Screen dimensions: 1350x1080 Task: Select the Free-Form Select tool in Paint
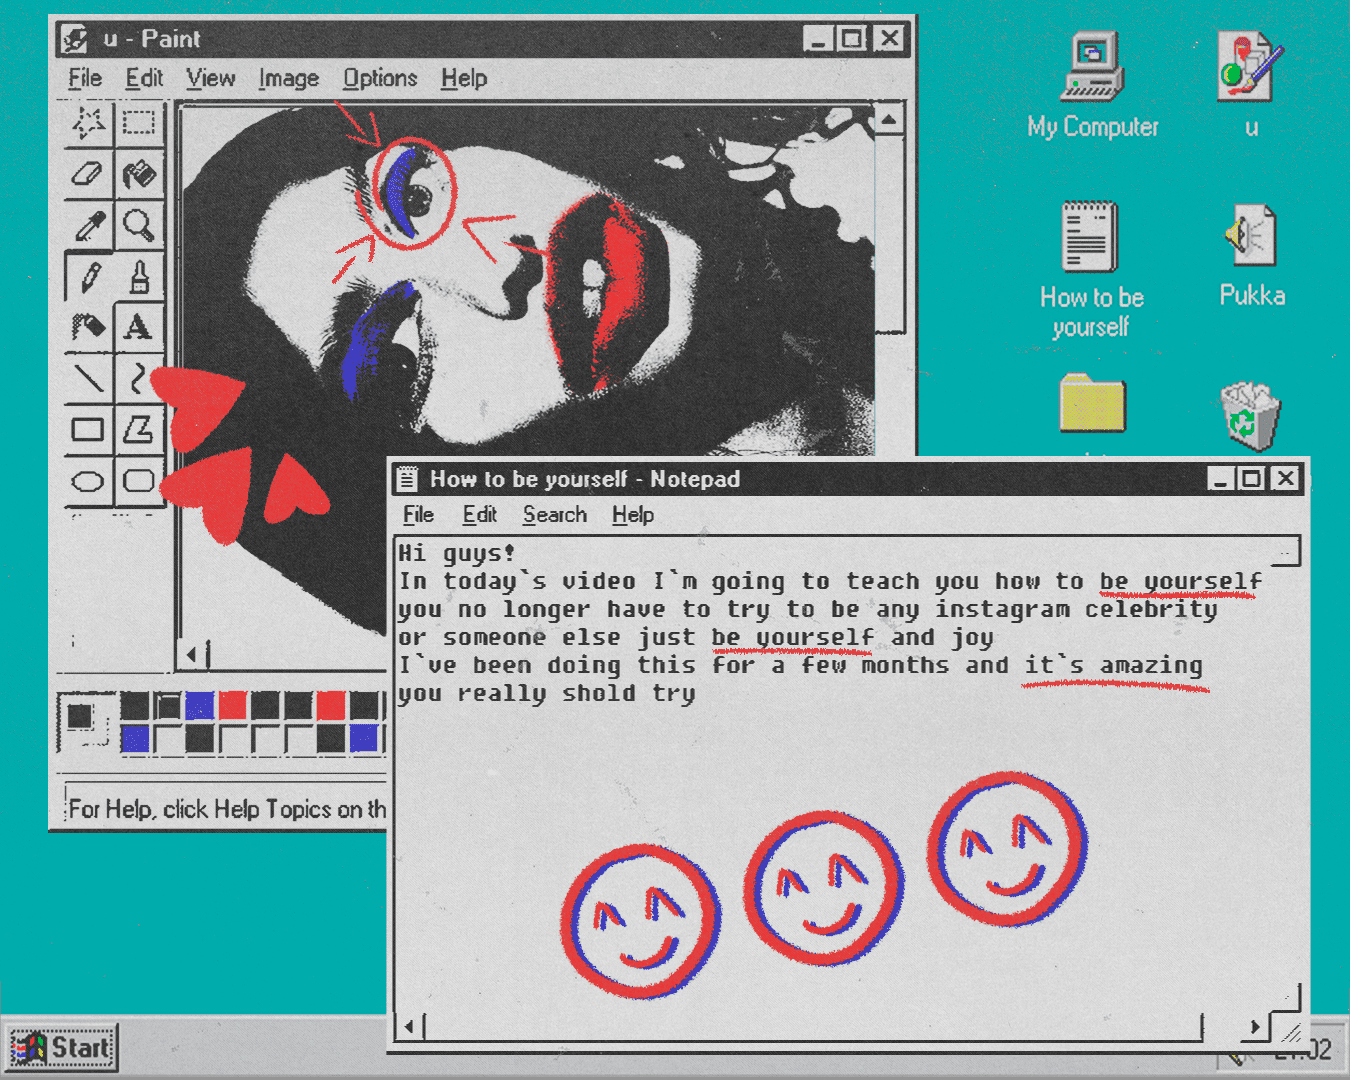(89, 123)
